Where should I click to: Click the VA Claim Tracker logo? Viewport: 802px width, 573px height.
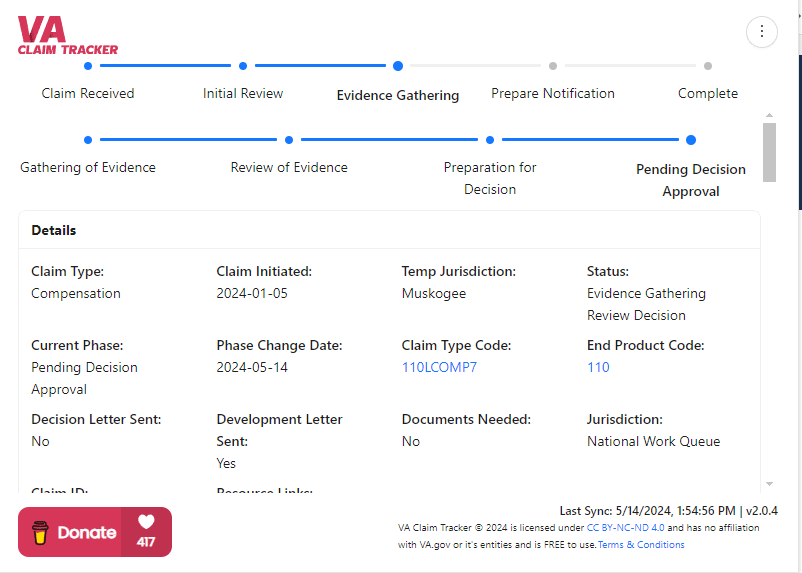point(68,36)
